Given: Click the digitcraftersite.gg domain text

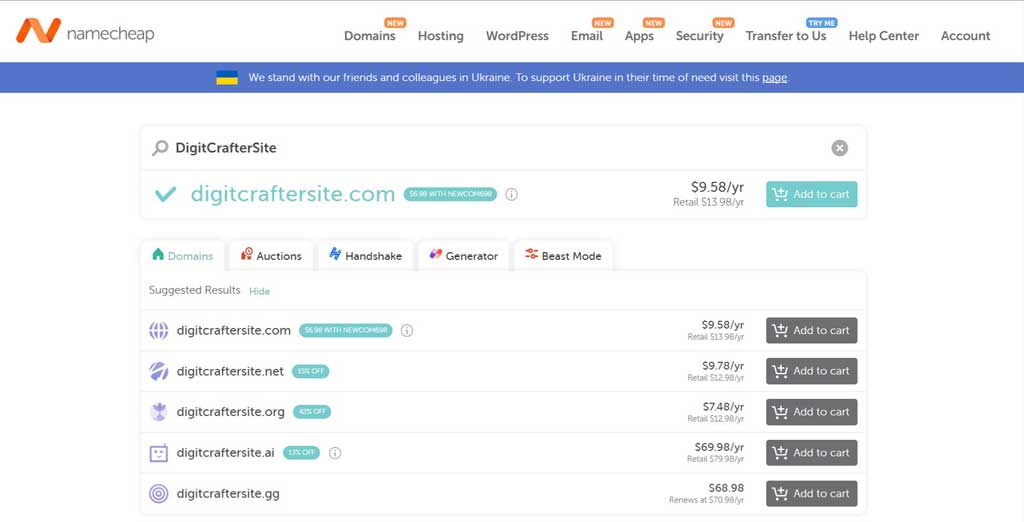Looking at the screenshot, I should click(x=228, y=494).
